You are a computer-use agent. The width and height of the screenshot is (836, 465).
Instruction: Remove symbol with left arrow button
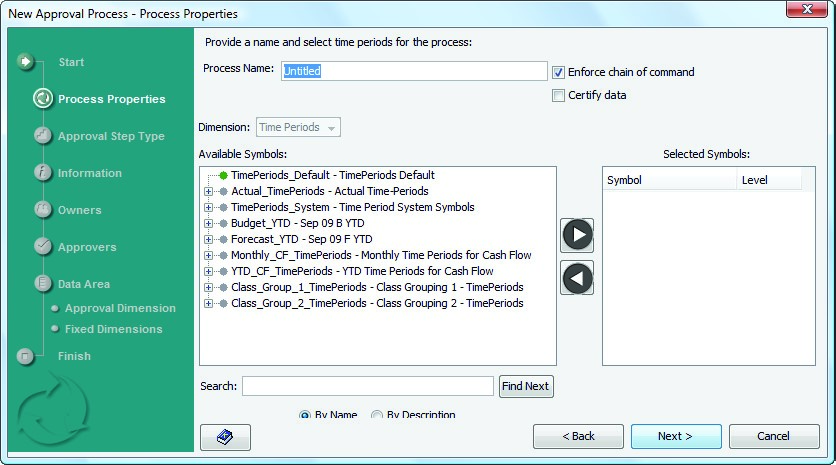point(577,278)
